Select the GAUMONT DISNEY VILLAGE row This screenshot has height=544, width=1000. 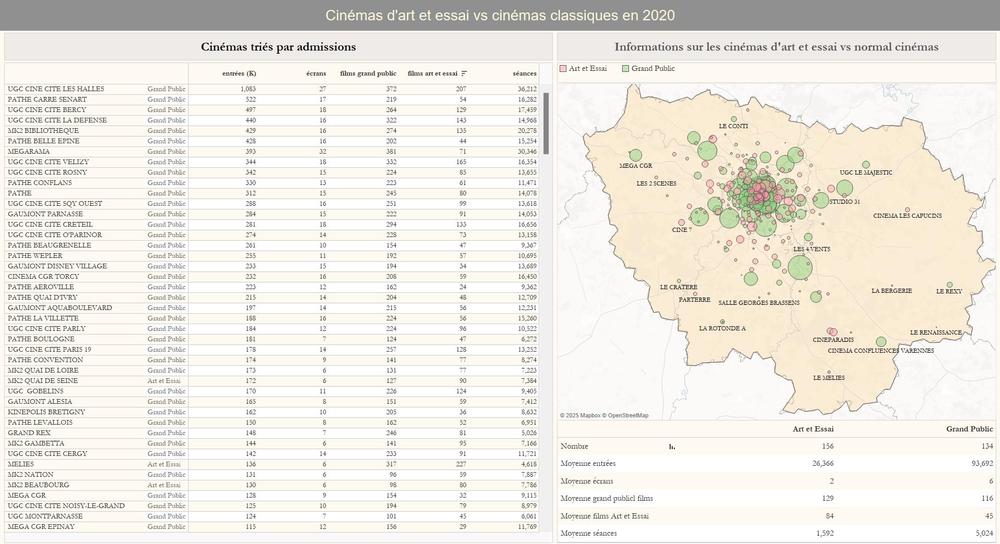point(272,266)
